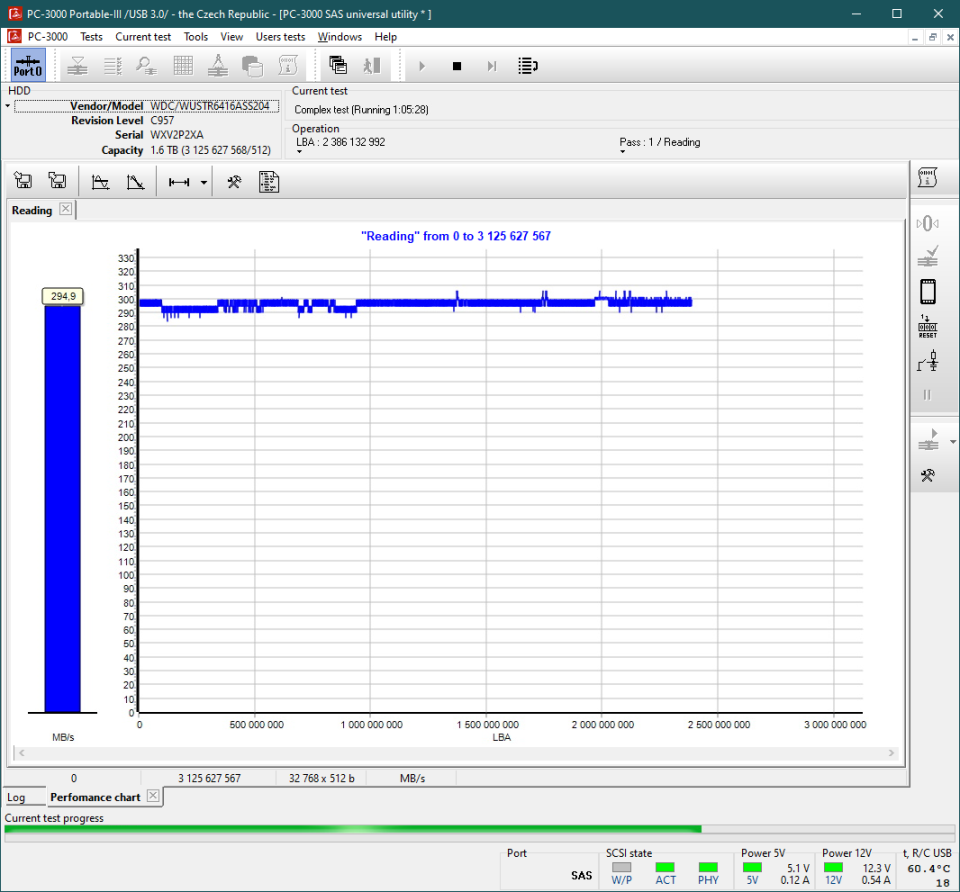Close the Reading chart tab
The height and width of the screenshot is (892, 960).
[x=65, y=209]
